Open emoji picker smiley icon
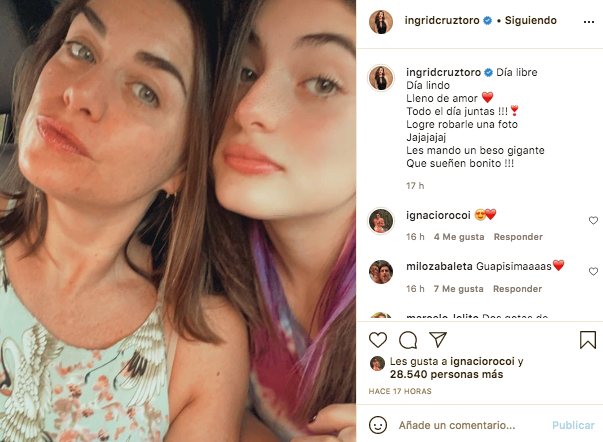This screenshot has width=603, height=442. click(x=380, y=425)
